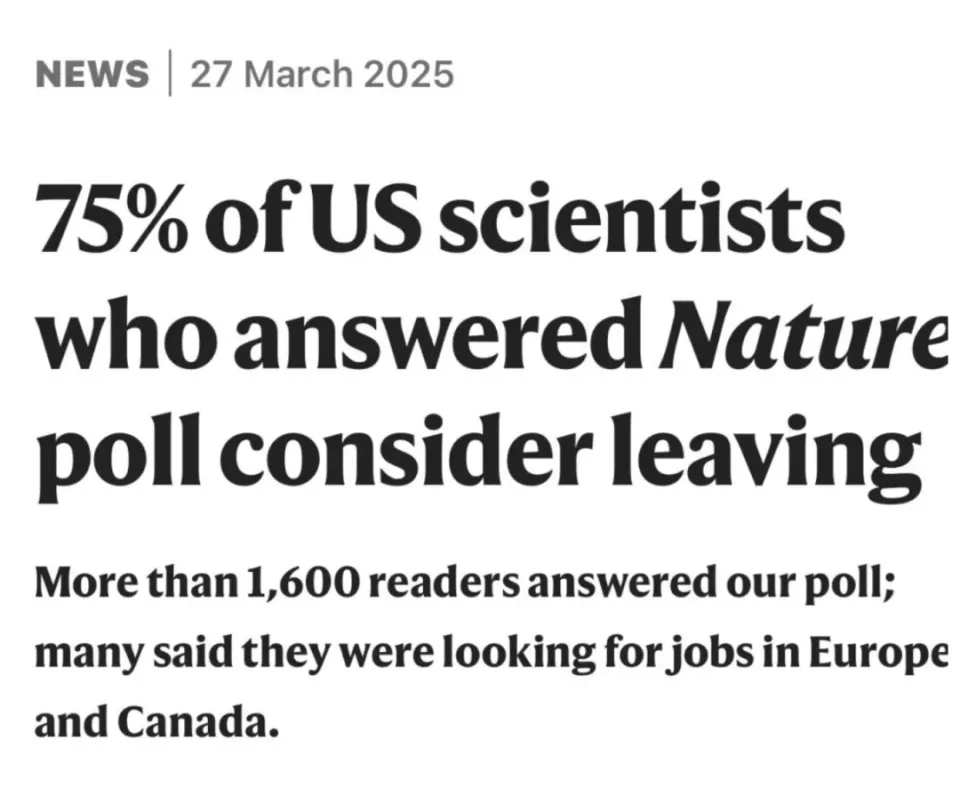Click the NEWS category label
The height and width of the screenshot is (796, 960).
pos(92,74)
